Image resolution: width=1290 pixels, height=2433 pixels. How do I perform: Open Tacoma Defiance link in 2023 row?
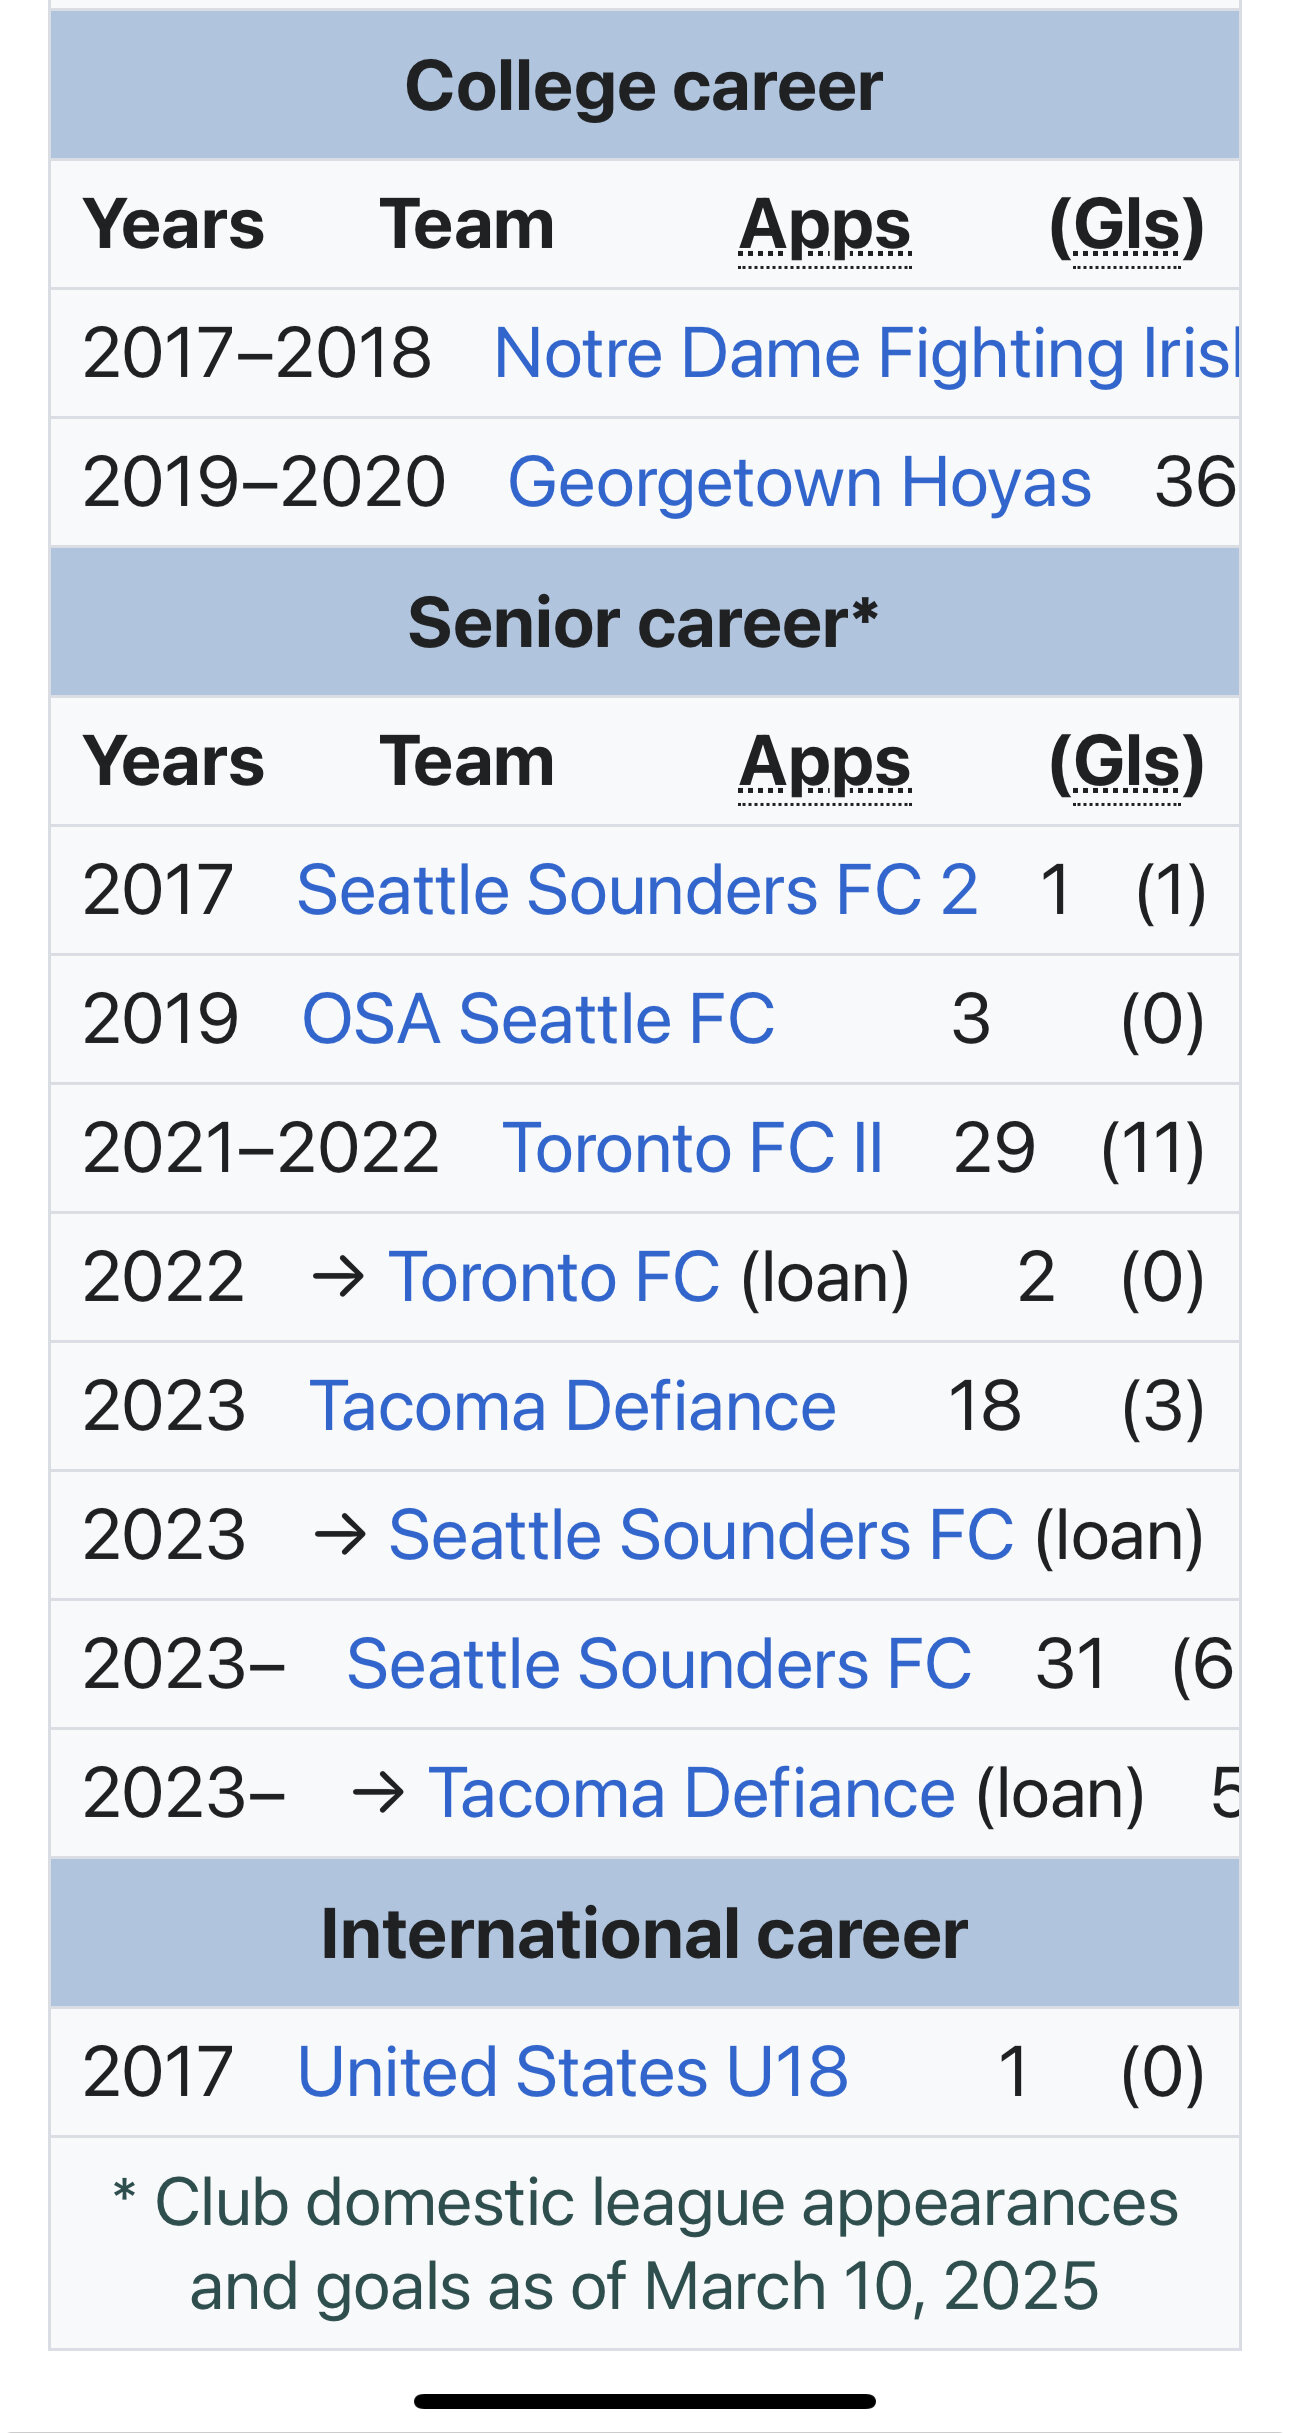(573, 1406)
